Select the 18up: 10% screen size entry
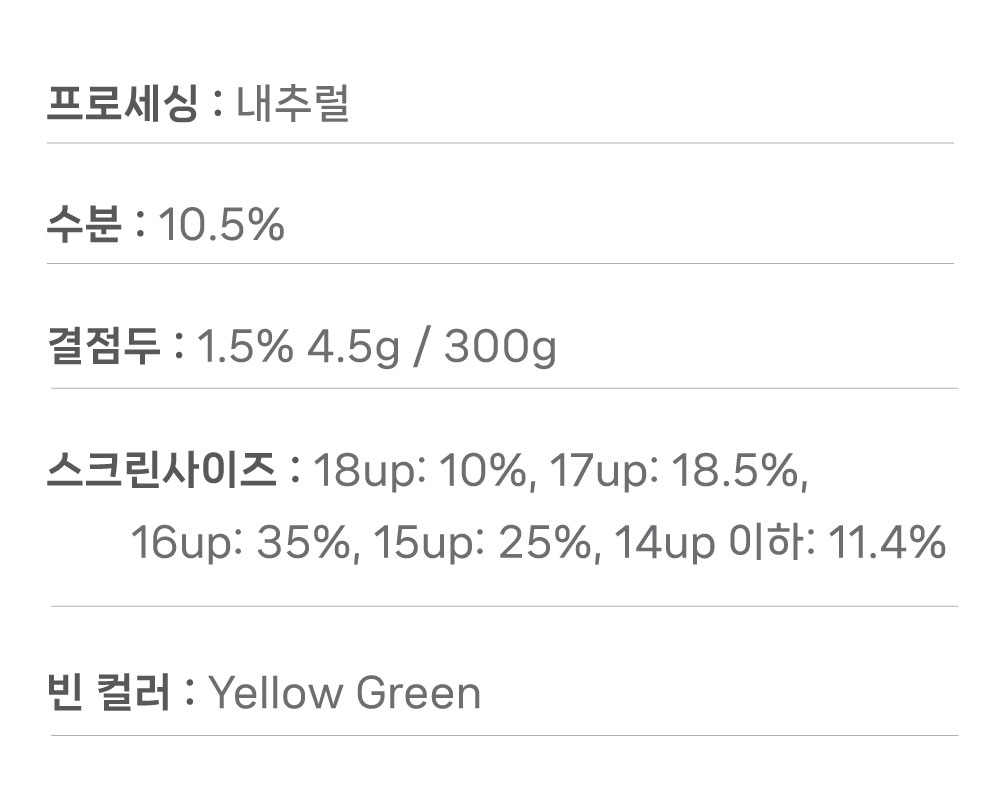The image size is (1000, 810). (420, 470)
